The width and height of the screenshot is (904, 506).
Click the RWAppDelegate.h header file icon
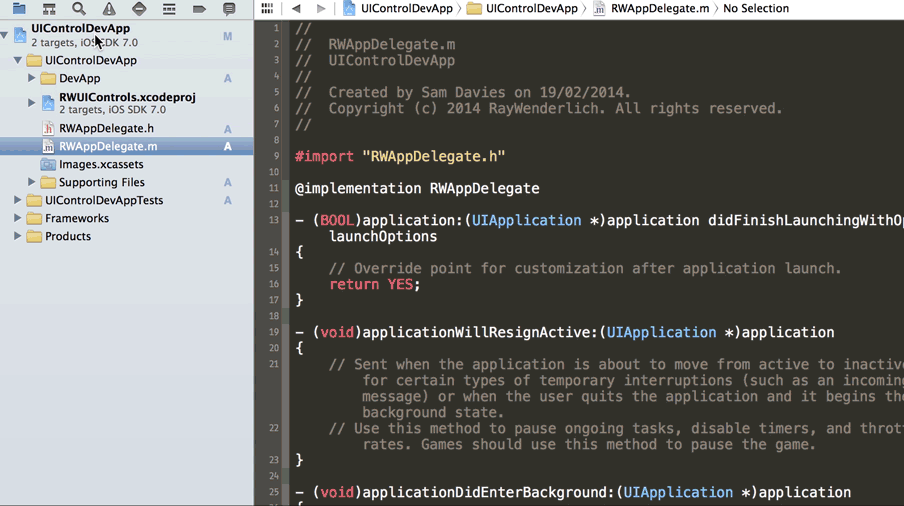click(x=48, y=129)
